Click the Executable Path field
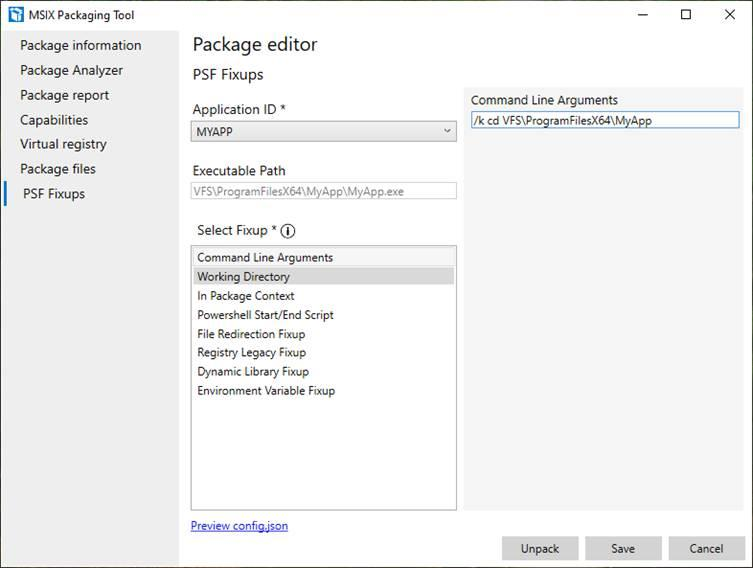Screen dimensions: 753x568 pyautogui.click(x=324, y=191)
